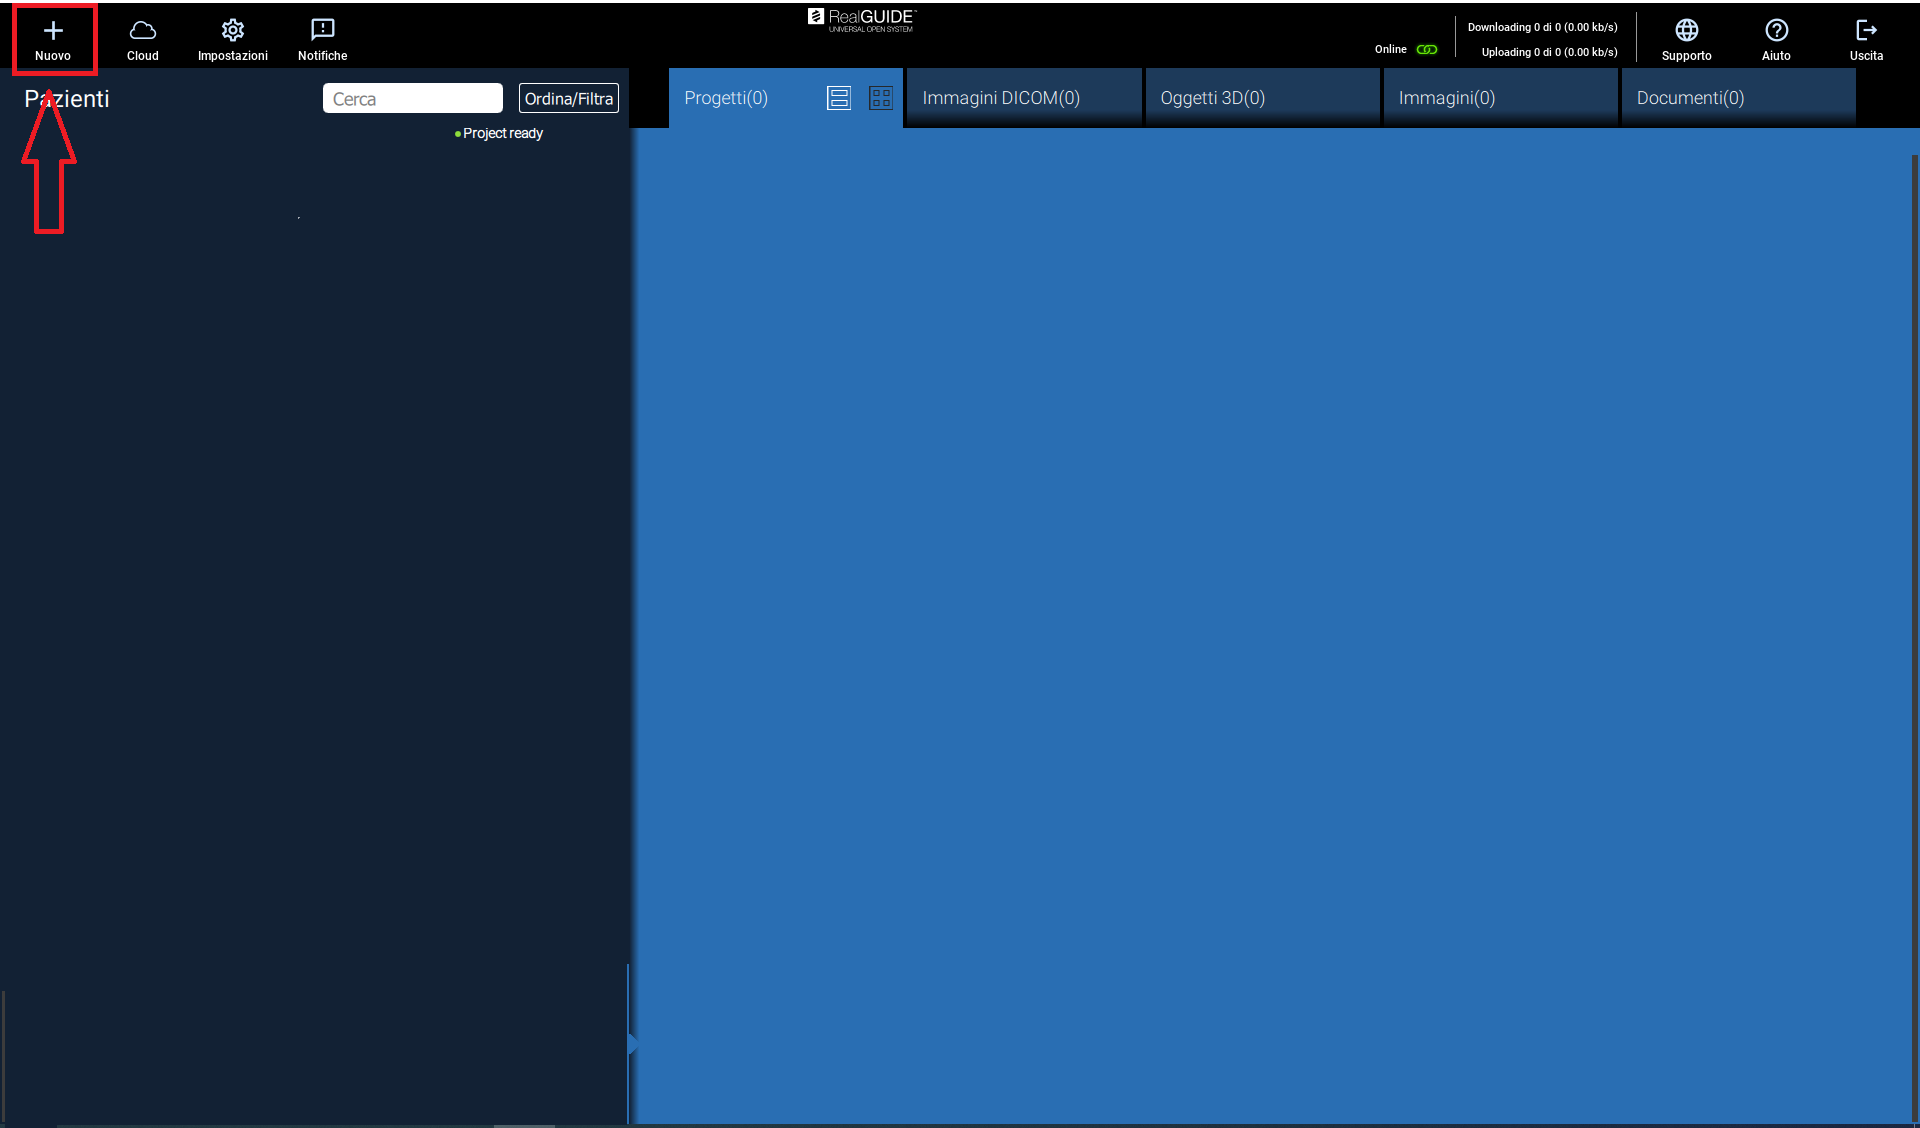This screenshot has height=1128, width=1920.
Task: Open the Aiuto help icon
Action: click(1776, 32)
